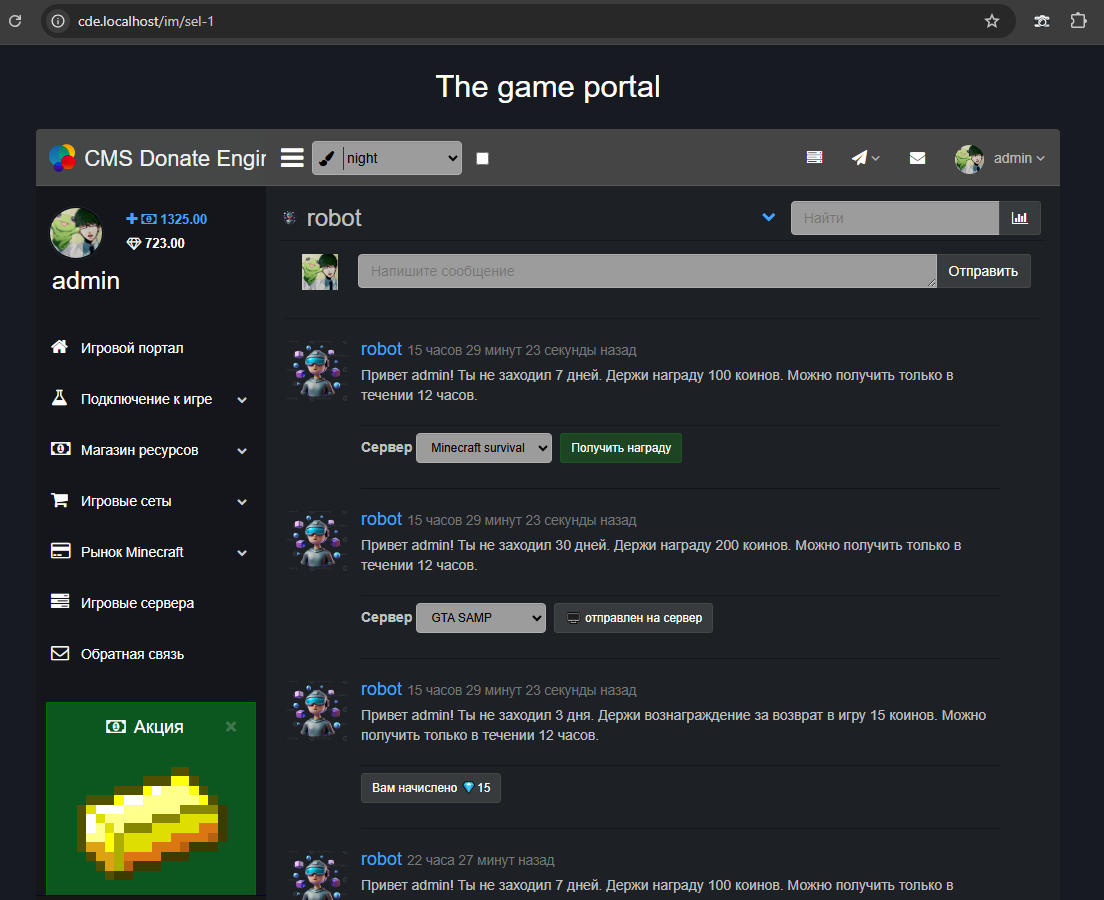Reload the page with browser refresh icon
Viewport: 1104px width, 900px height.
(x=15, y=20)
